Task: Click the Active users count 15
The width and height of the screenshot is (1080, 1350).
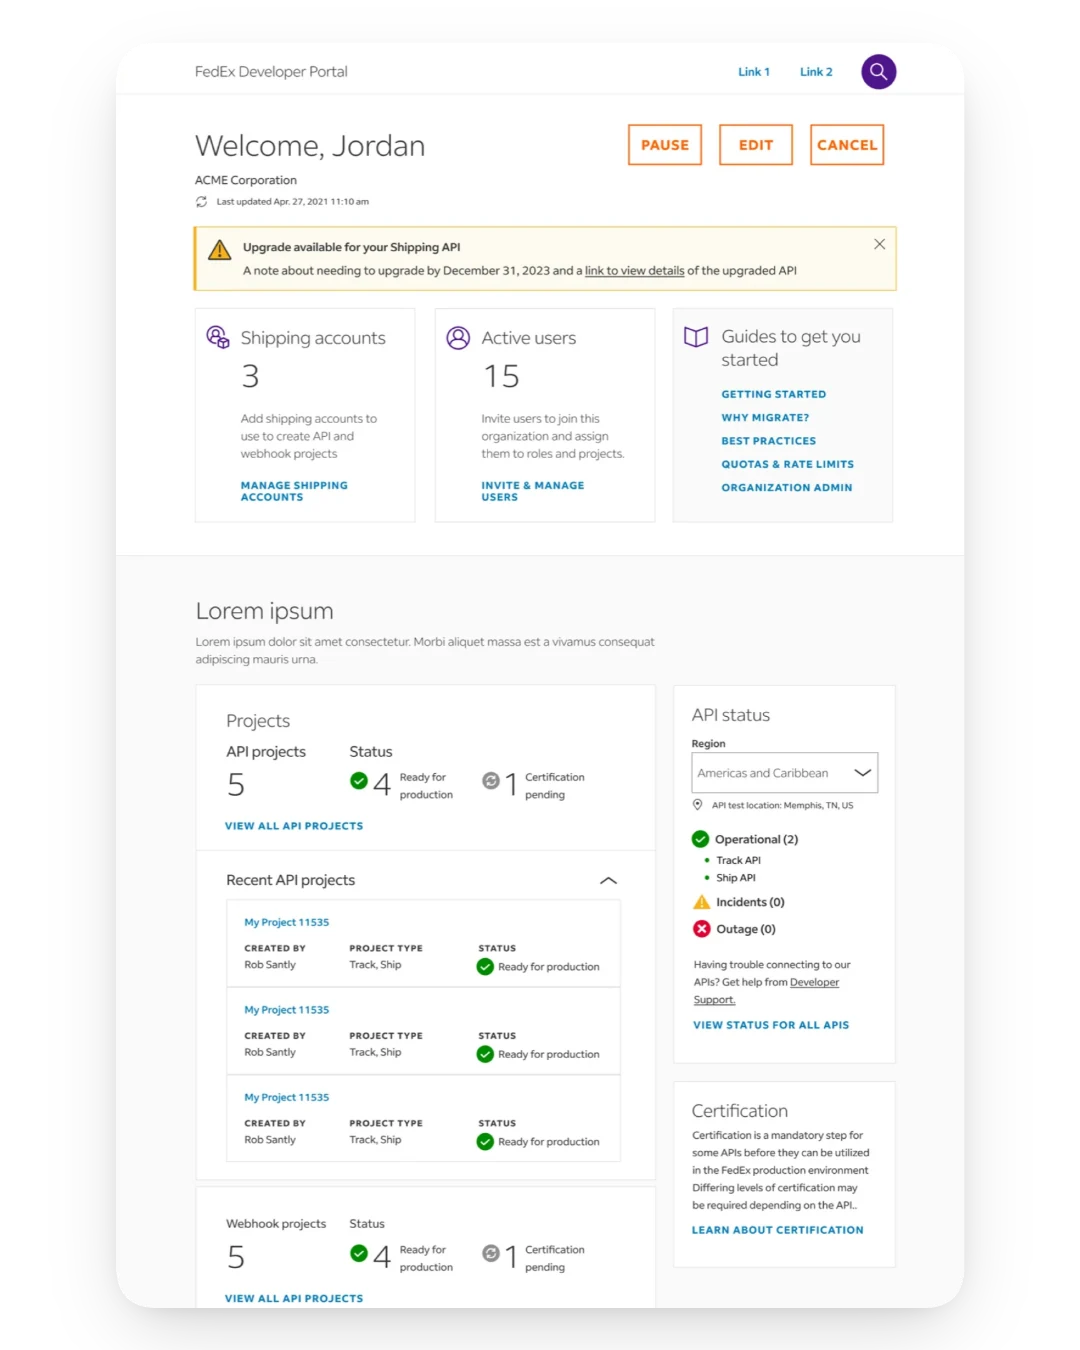Action: [x=501, y=376]
